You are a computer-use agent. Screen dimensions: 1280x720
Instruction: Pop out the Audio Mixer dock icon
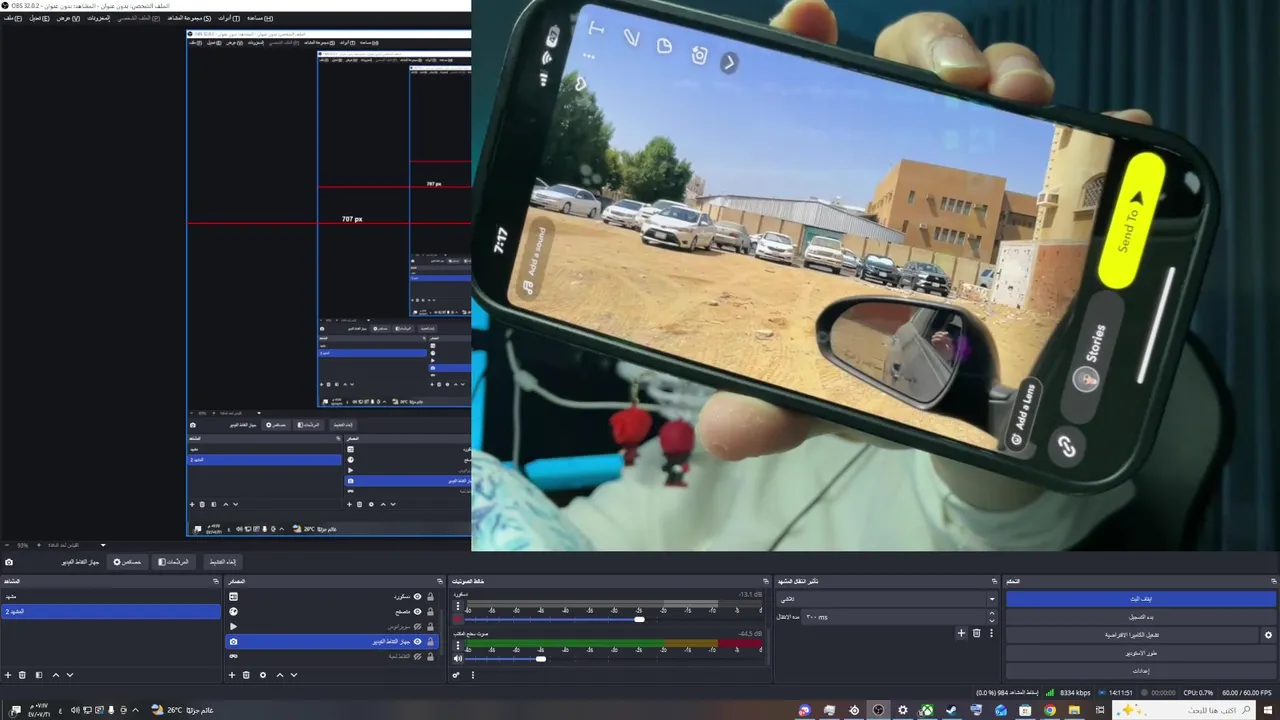click(767, 581)
